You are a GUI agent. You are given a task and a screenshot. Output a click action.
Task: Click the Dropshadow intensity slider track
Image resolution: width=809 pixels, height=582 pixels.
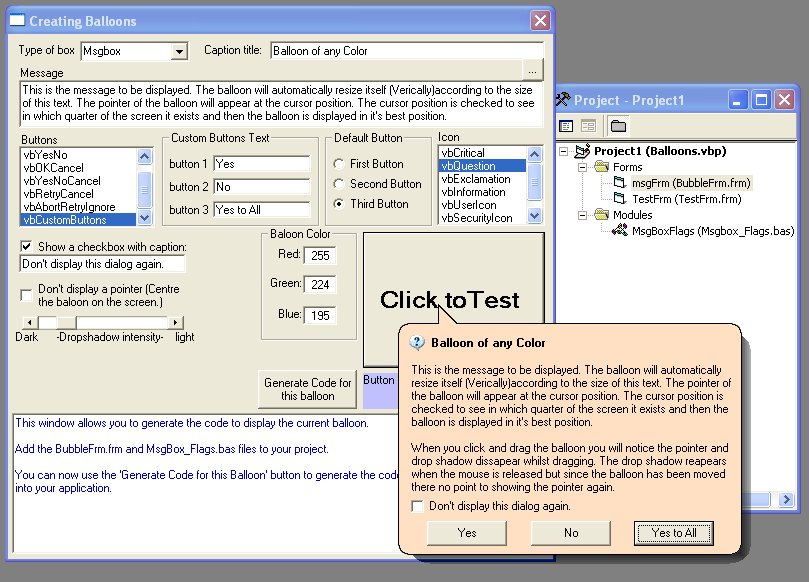pyautogui.click(x=120, y=322)
